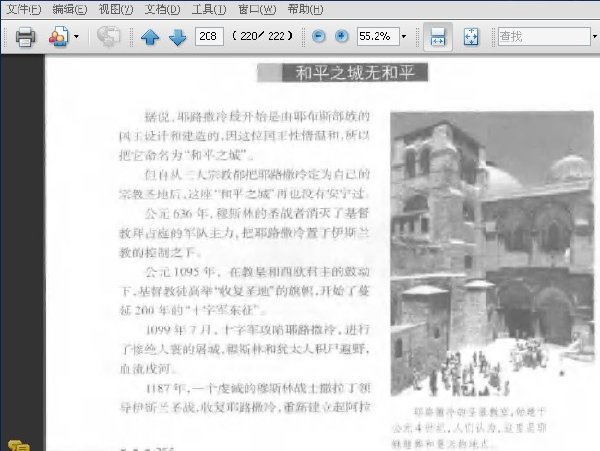Viewport: 600px width, 451px height.
Task: Click the fit full page icon
Action: tap(471, 37)
